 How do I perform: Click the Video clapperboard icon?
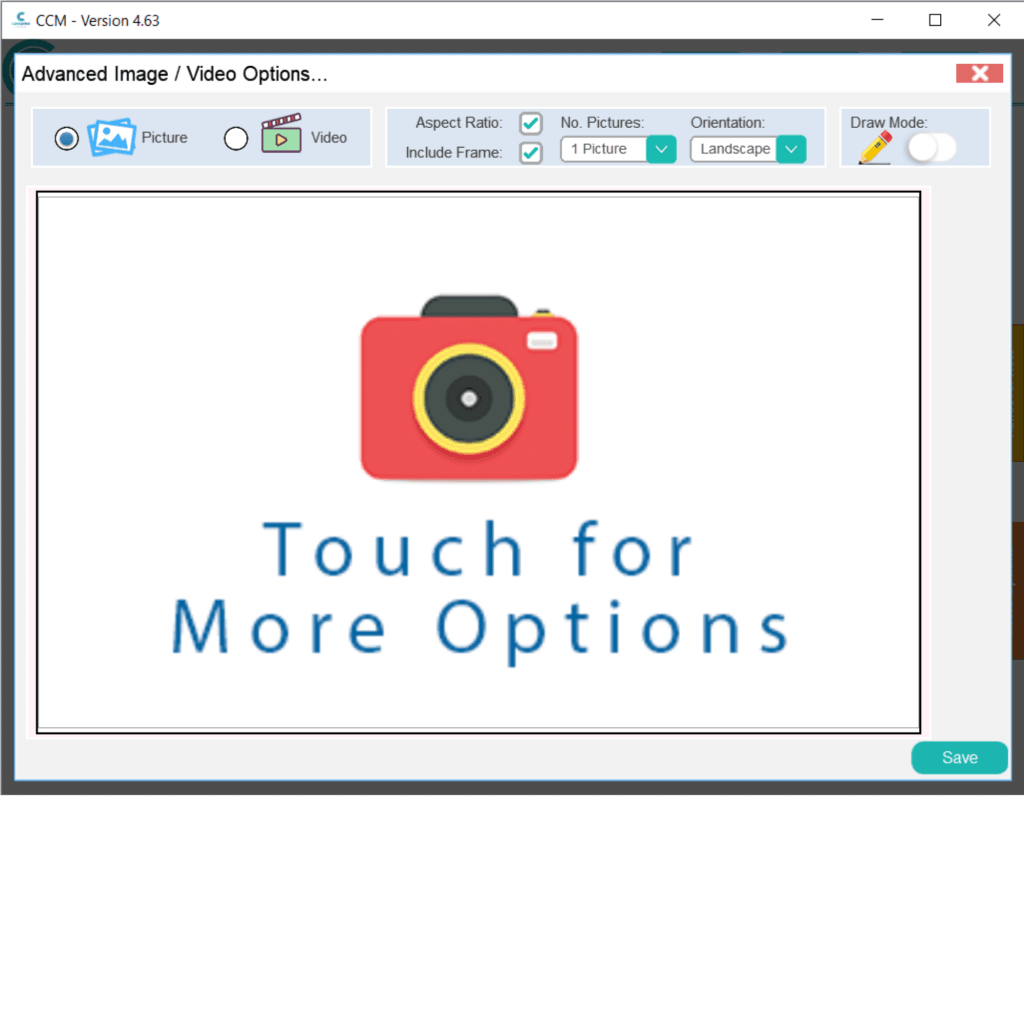pyautogui.click(x=281, y=133)
